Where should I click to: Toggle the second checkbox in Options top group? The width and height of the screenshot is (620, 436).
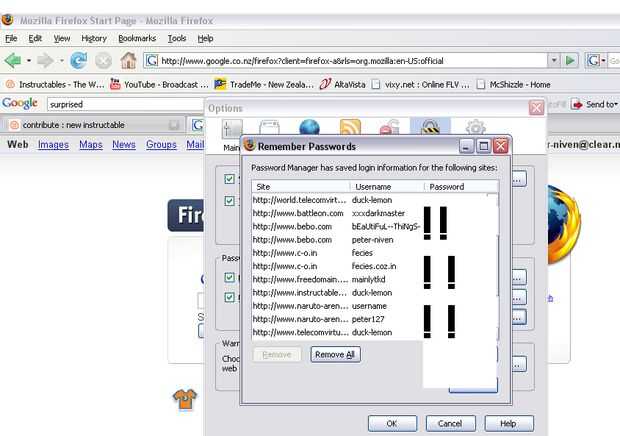229,201
